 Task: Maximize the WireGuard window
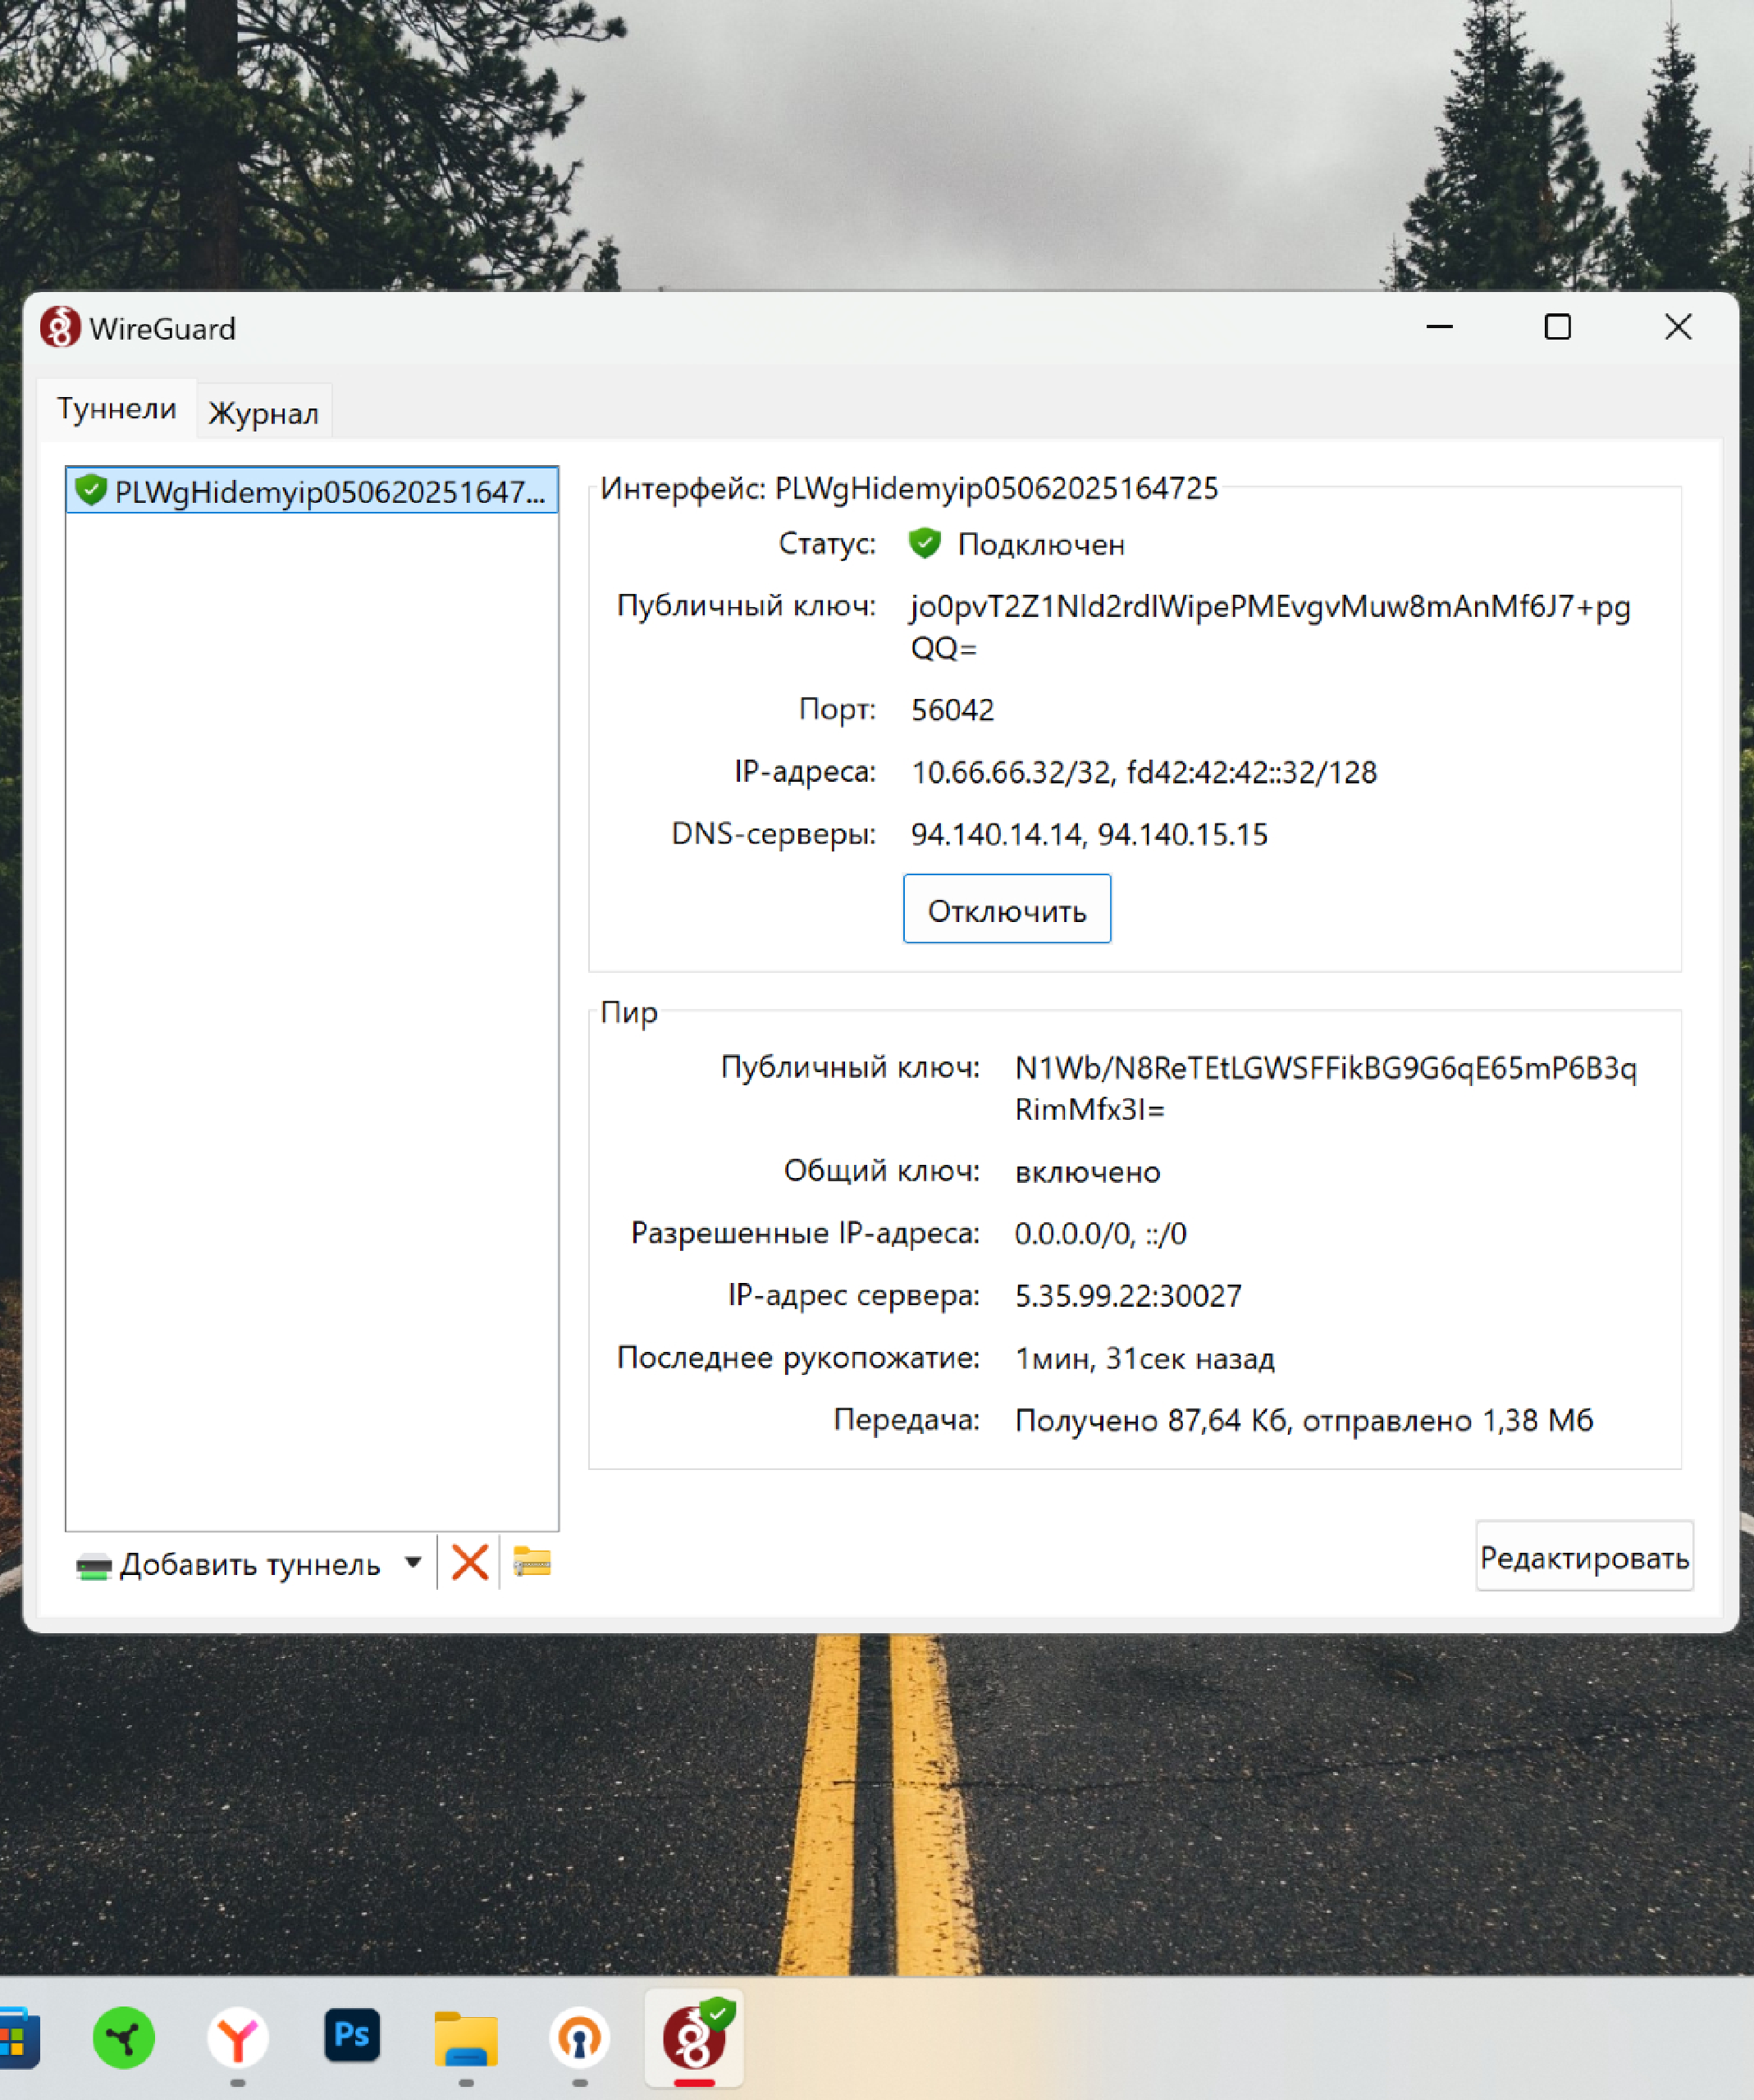point(1557,327)
